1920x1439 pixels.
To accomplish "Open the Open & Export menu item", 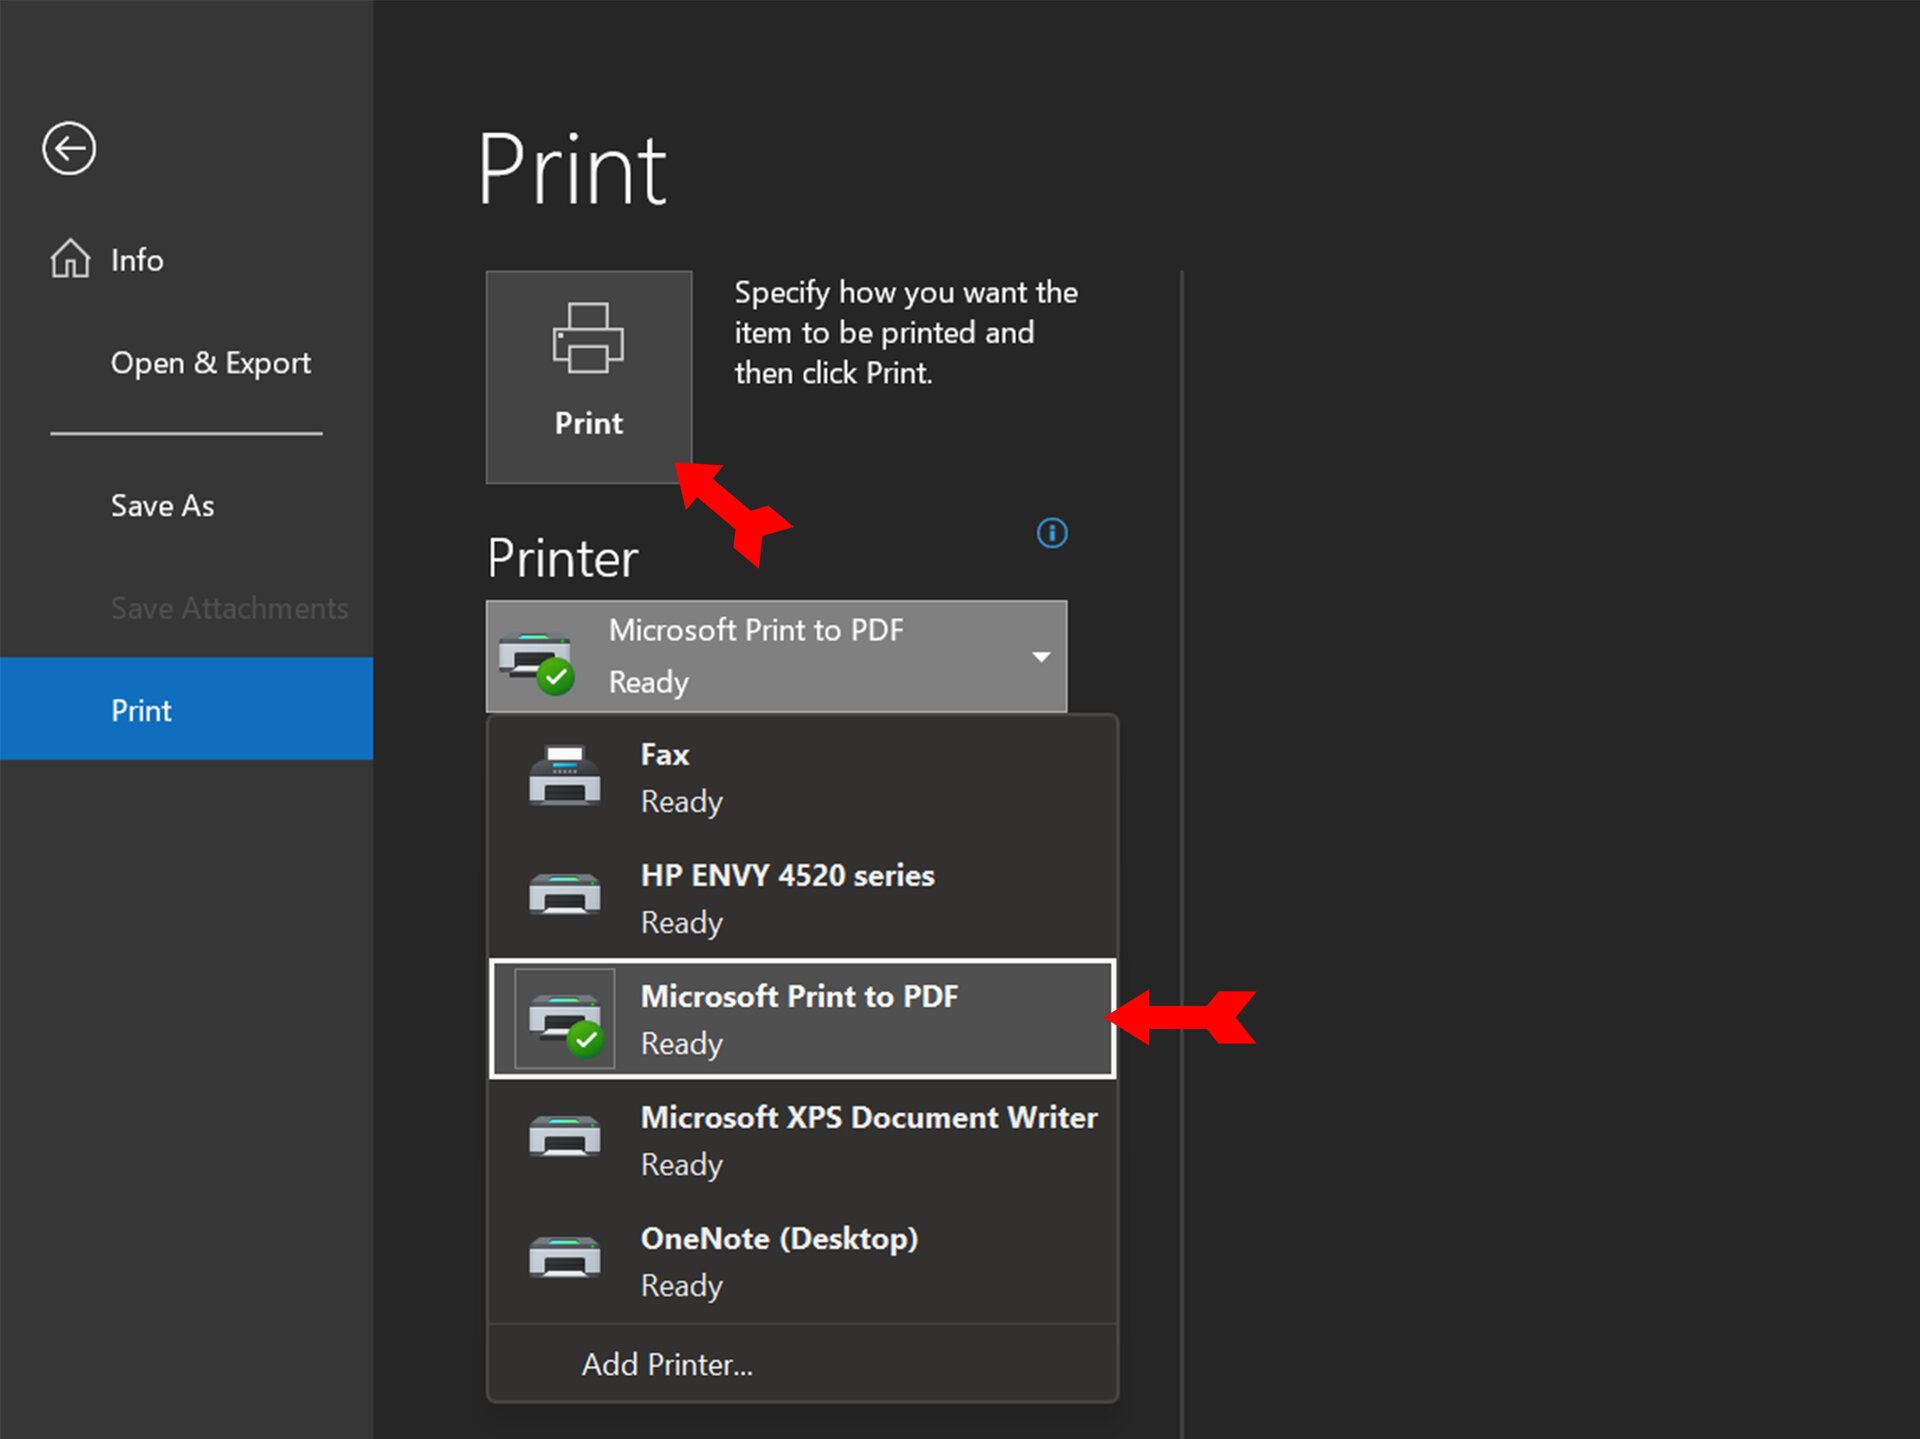I will click(210, 363).
